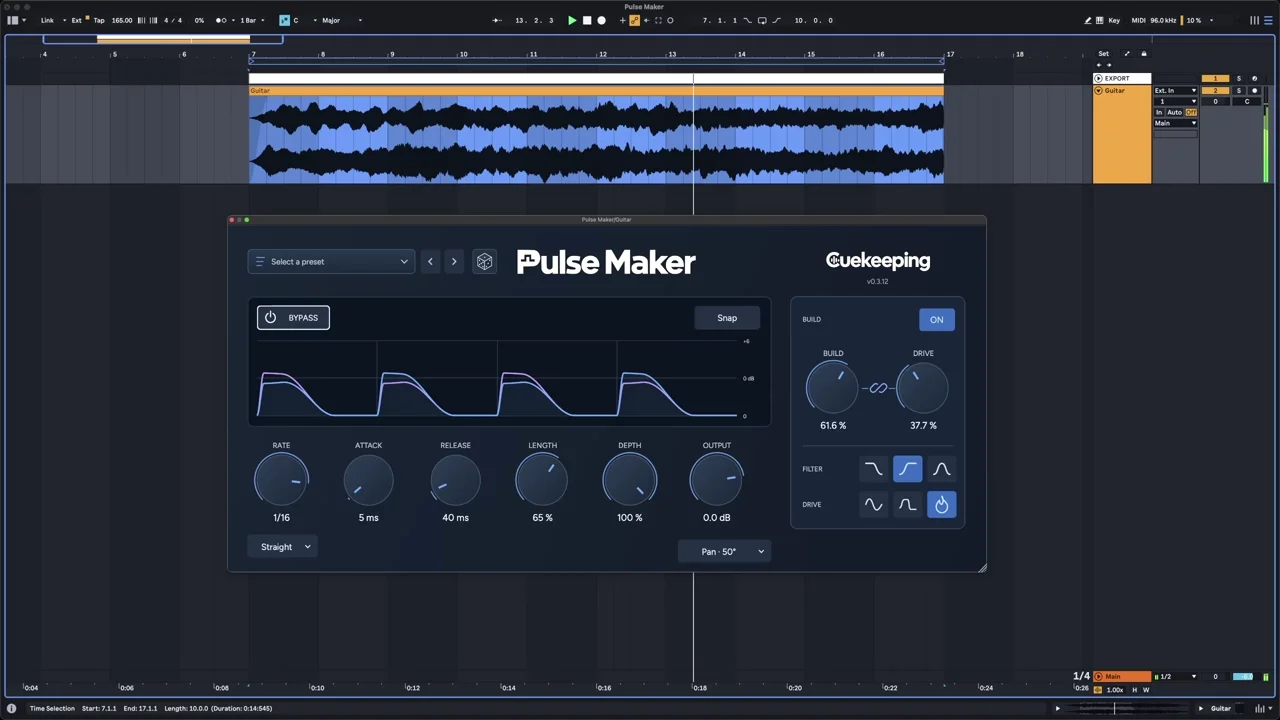
Task: Click the Snap button
Action: [x=727, y=318]
